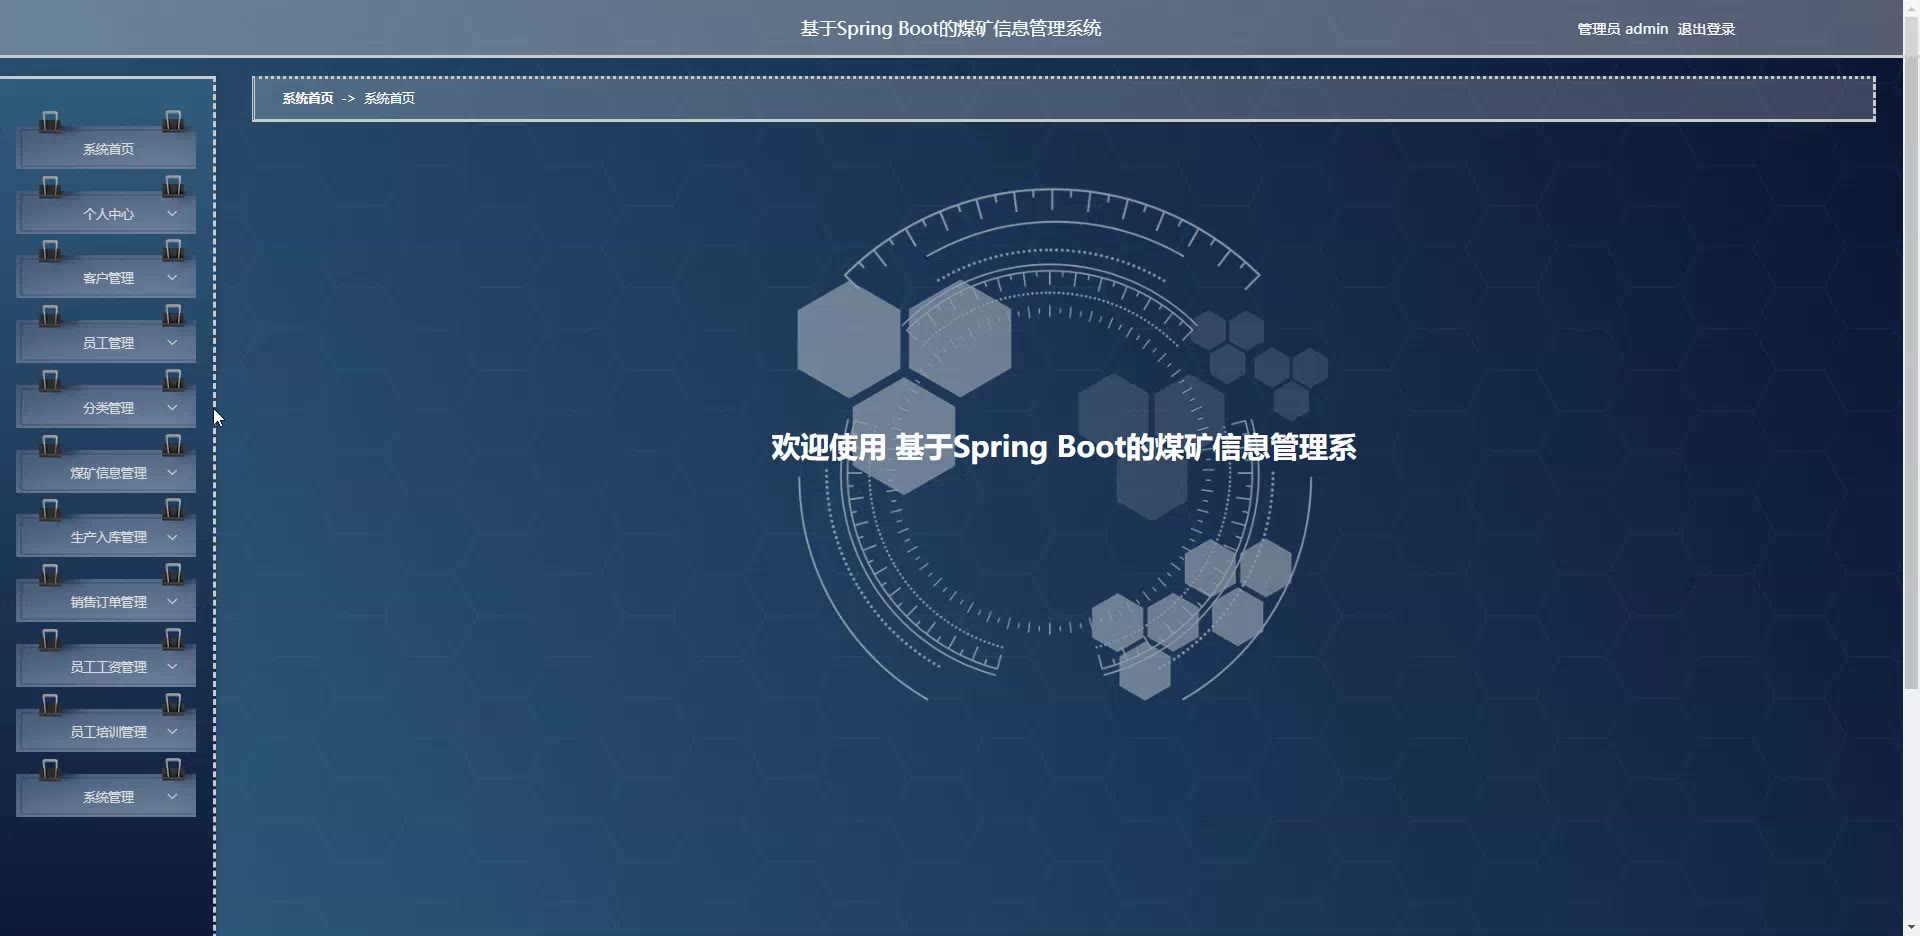This screenshot has height=936, width=1920.
Task: Click the scrollbar up arrow
Action: [1911, 8]
